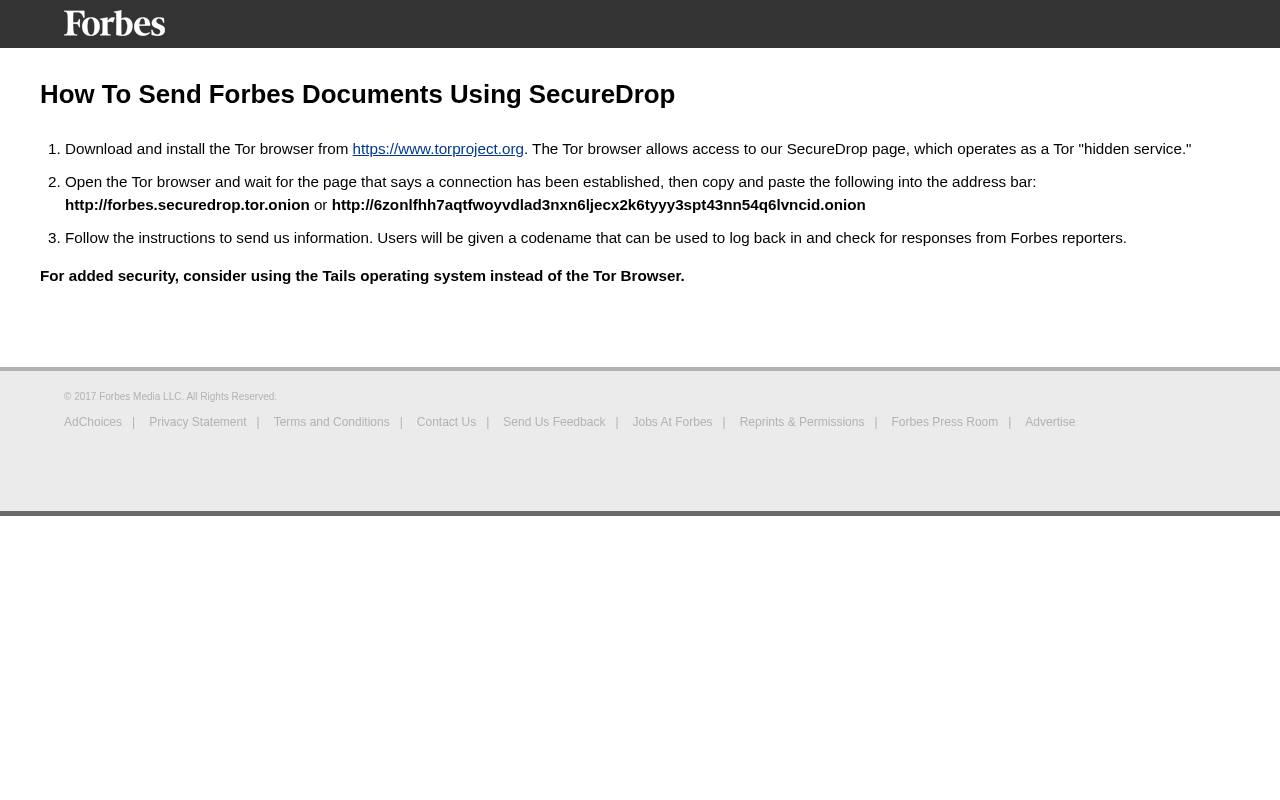Open Terms and Conditions footer link
This screenshot has width=1280, height=800.
[331, 422]
